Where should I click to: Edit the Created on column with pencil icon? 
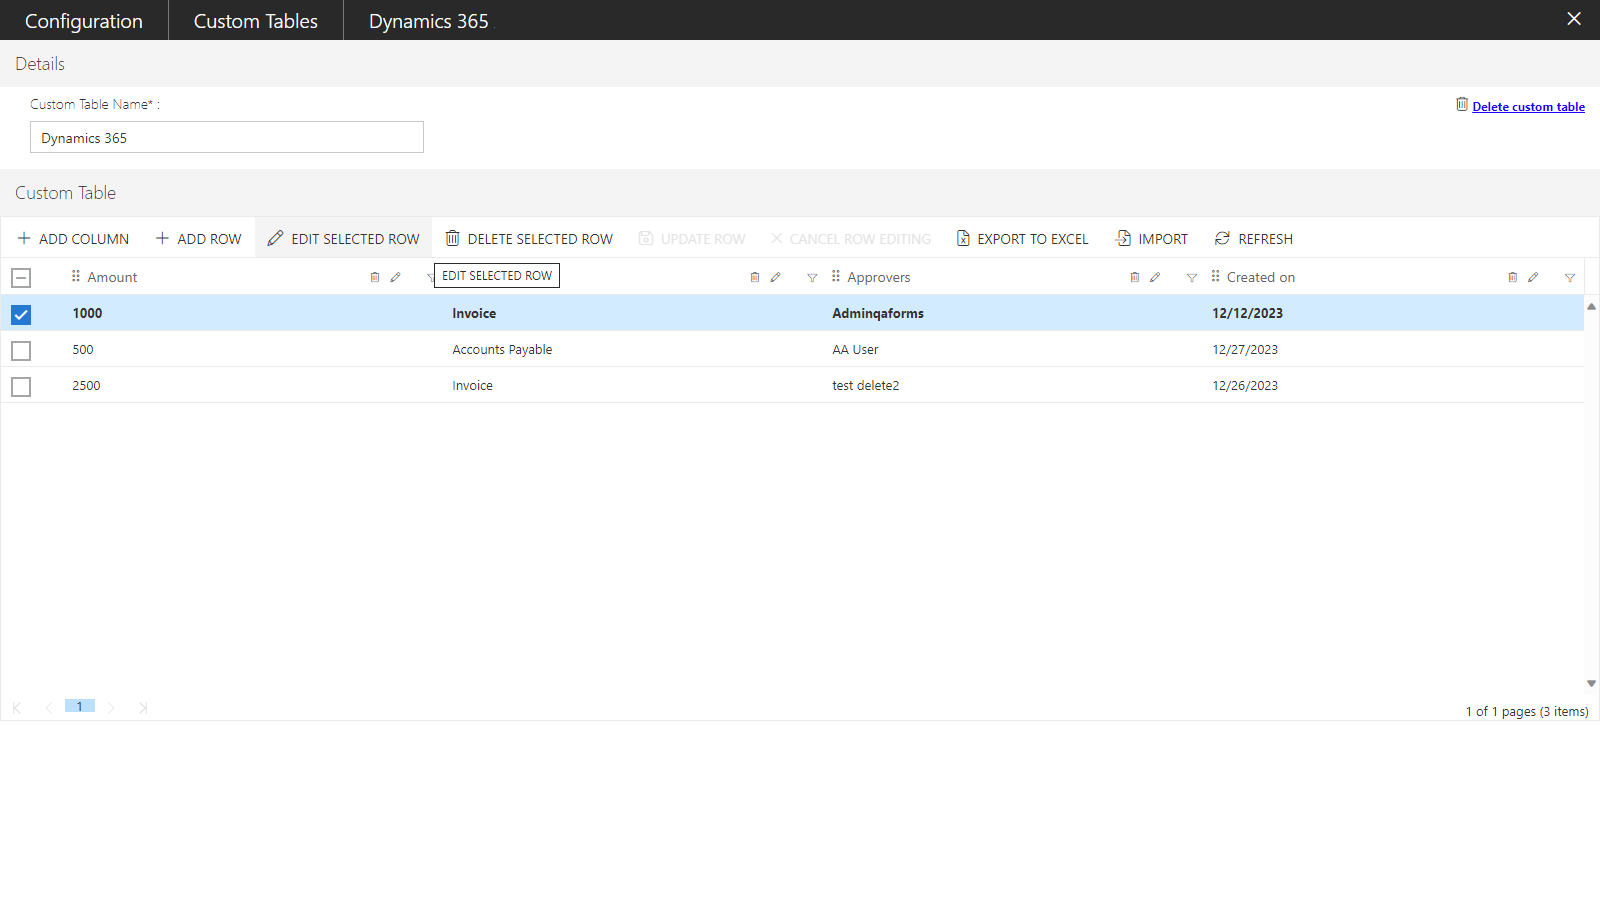coord(1533,277)
